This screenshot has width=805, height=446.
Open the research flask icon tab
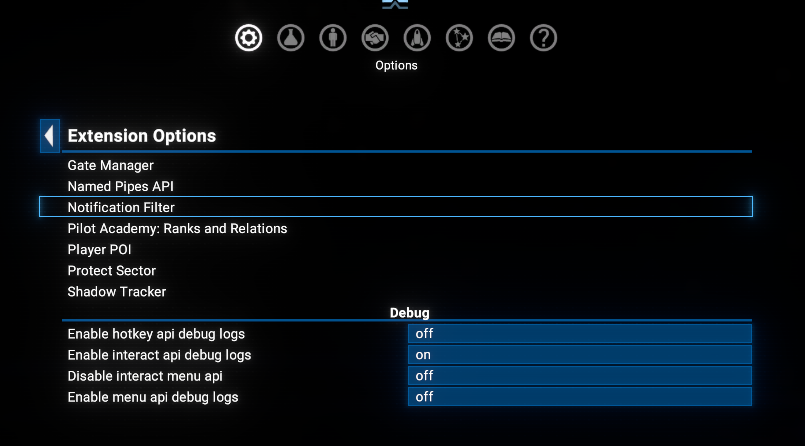291,38
